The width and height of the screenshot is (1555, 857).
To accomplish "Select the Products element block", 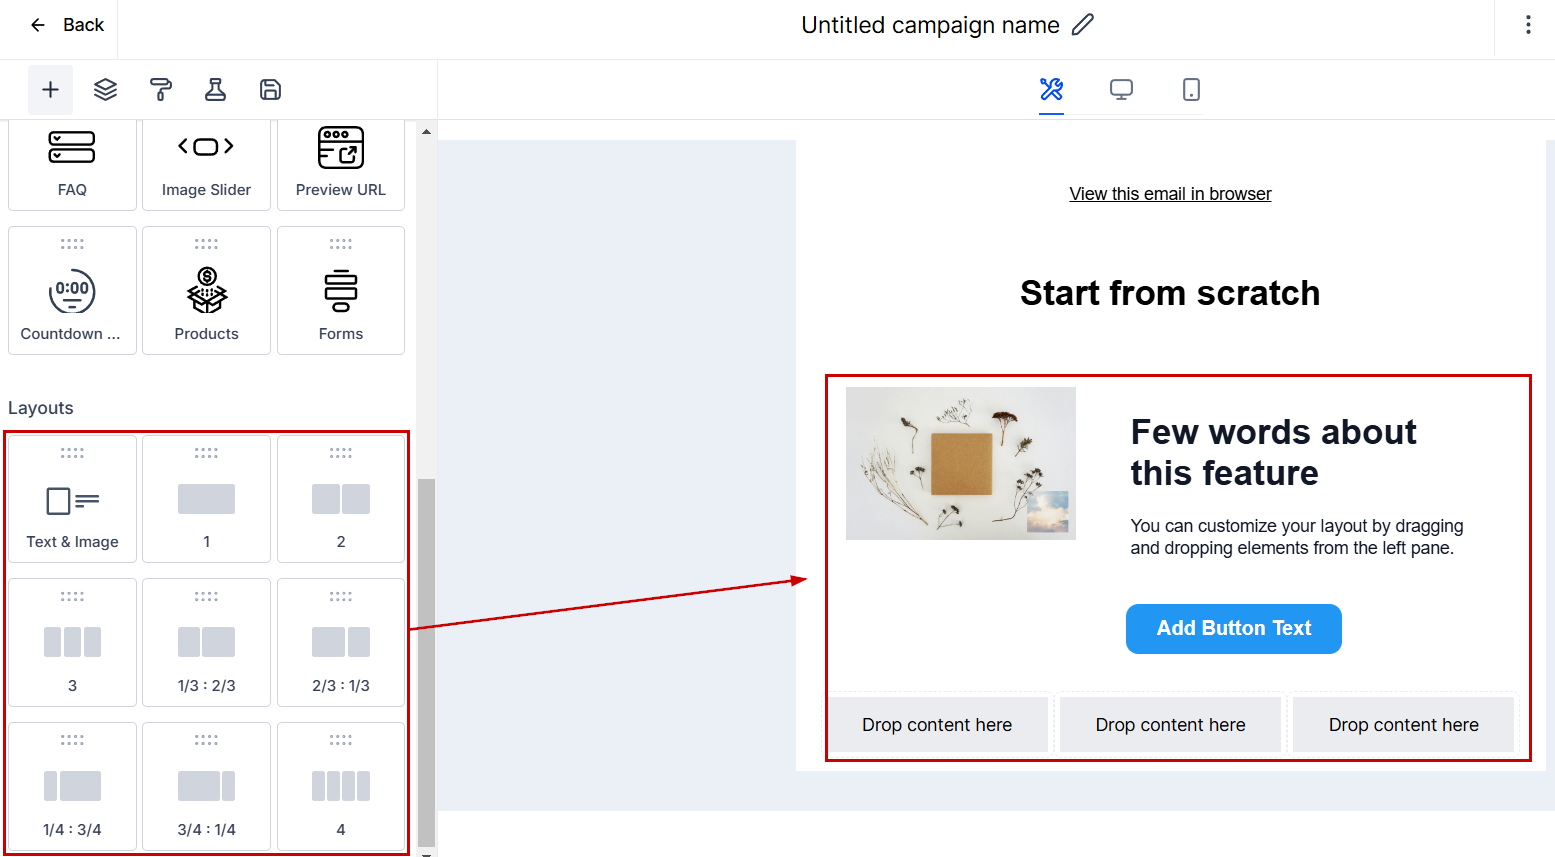I will pos(206,291).
